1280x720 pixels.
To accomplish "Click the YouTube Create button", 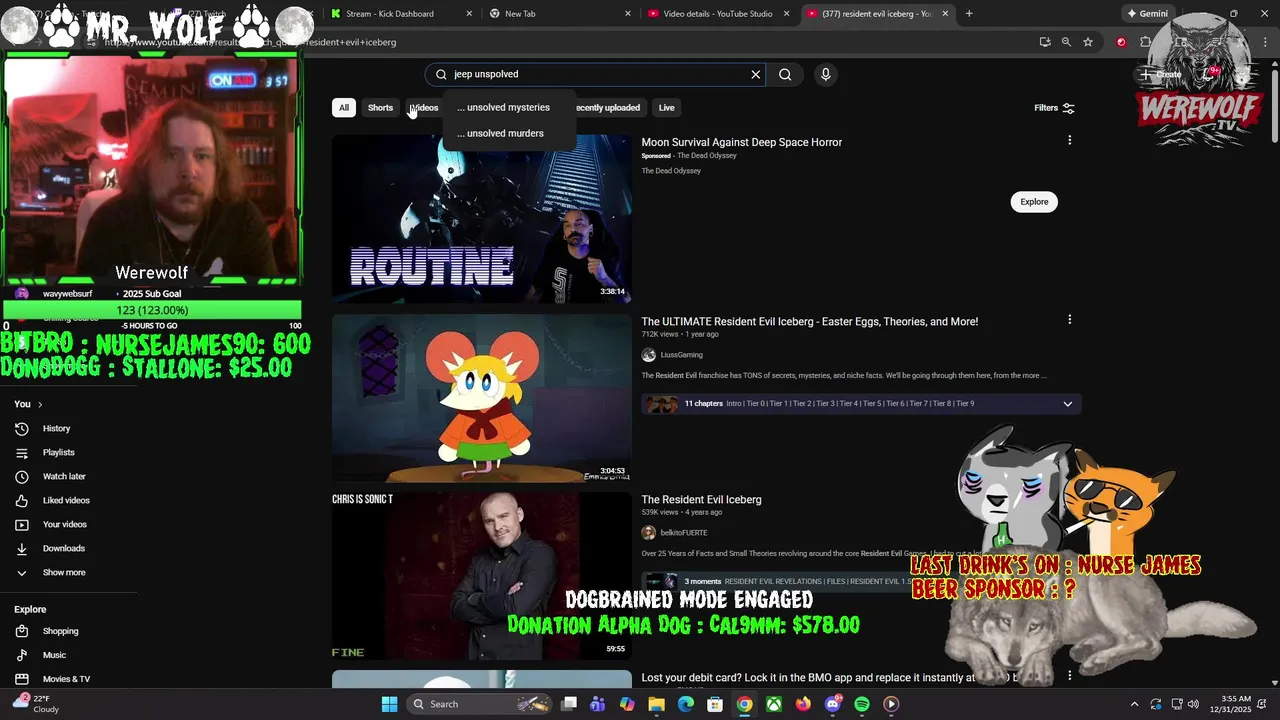I will coord(1162,74).
